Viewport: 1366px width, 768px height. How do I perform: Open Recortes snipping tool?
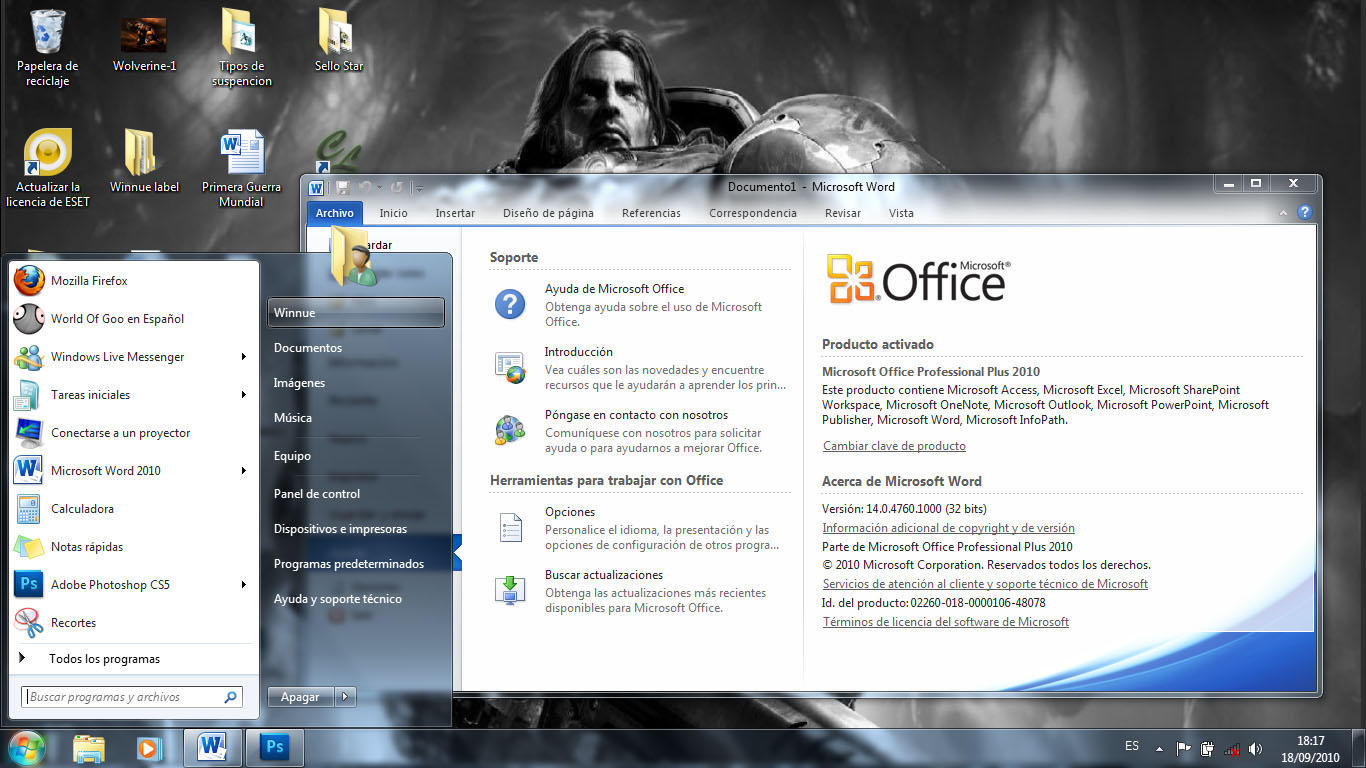pos(133,623)
